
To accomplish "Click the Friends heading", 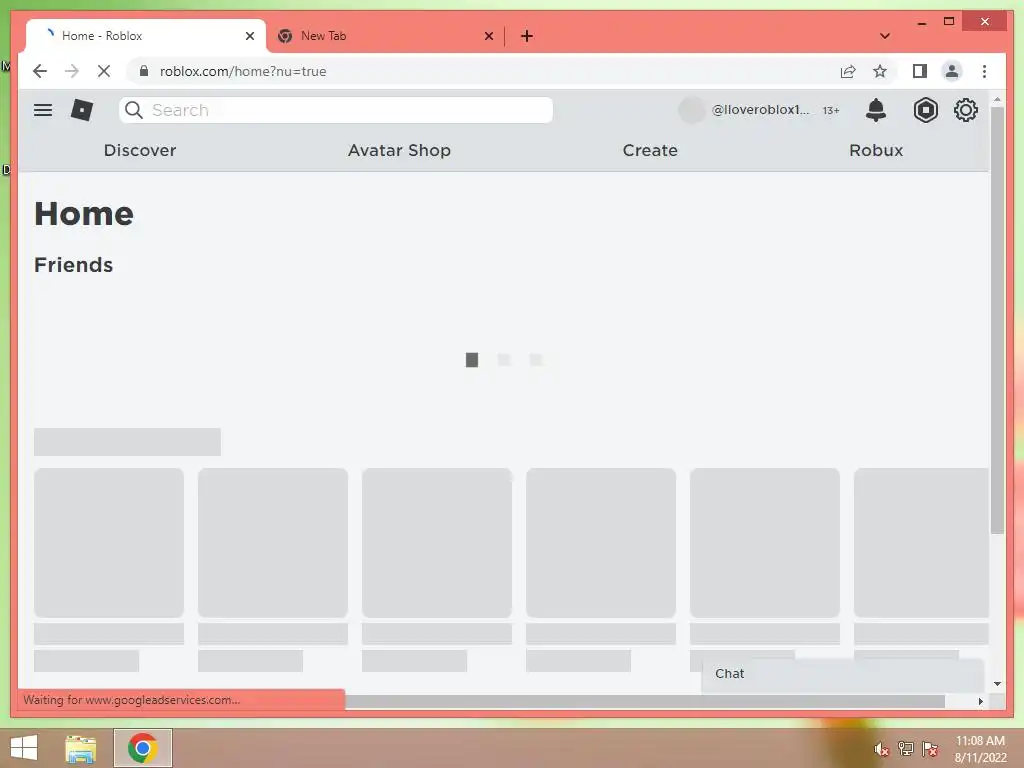I will point(73,265).
